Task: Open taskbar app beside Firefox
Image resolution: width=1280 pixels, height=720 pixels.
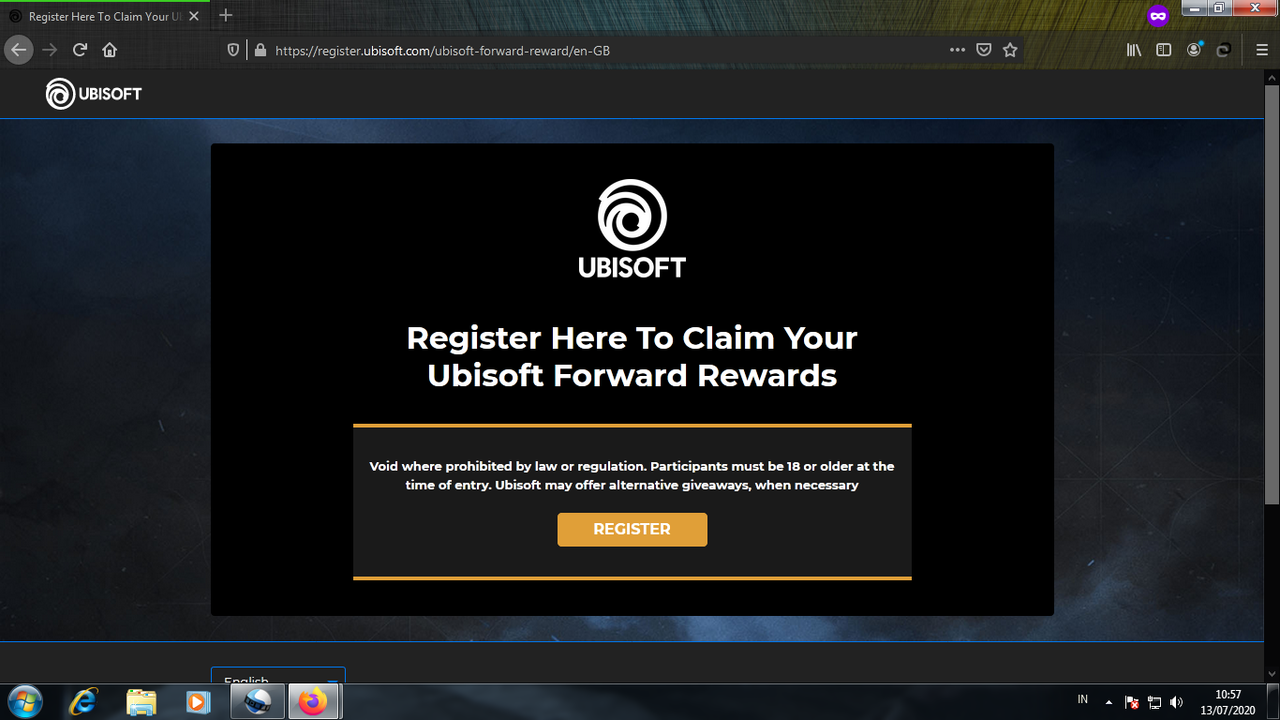Action: pos(257,702)
